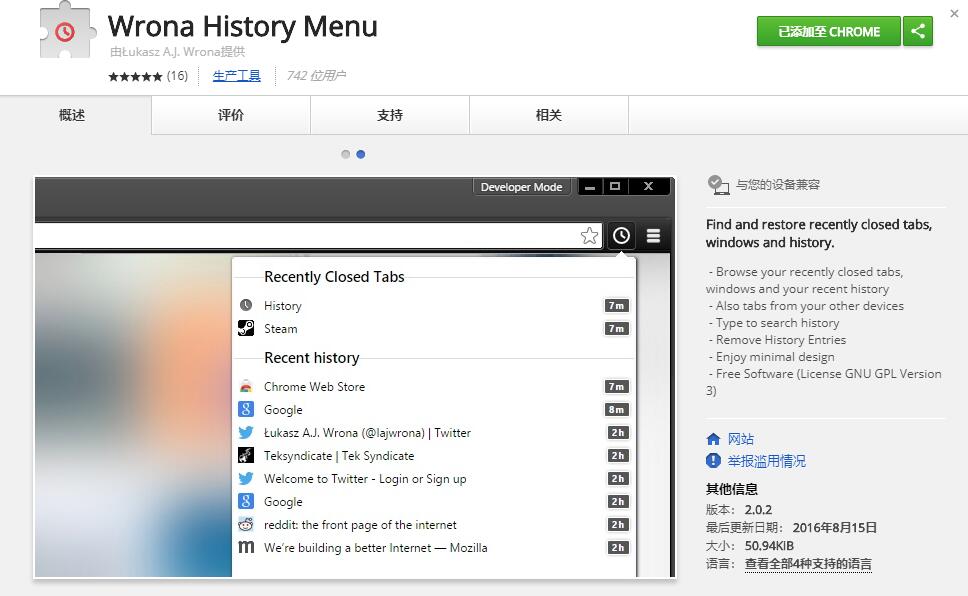The width and height of the screenshot is (968, 596).
Task: Click the 'Chrome Web Store' history entry text
Action: pos(314,387)
